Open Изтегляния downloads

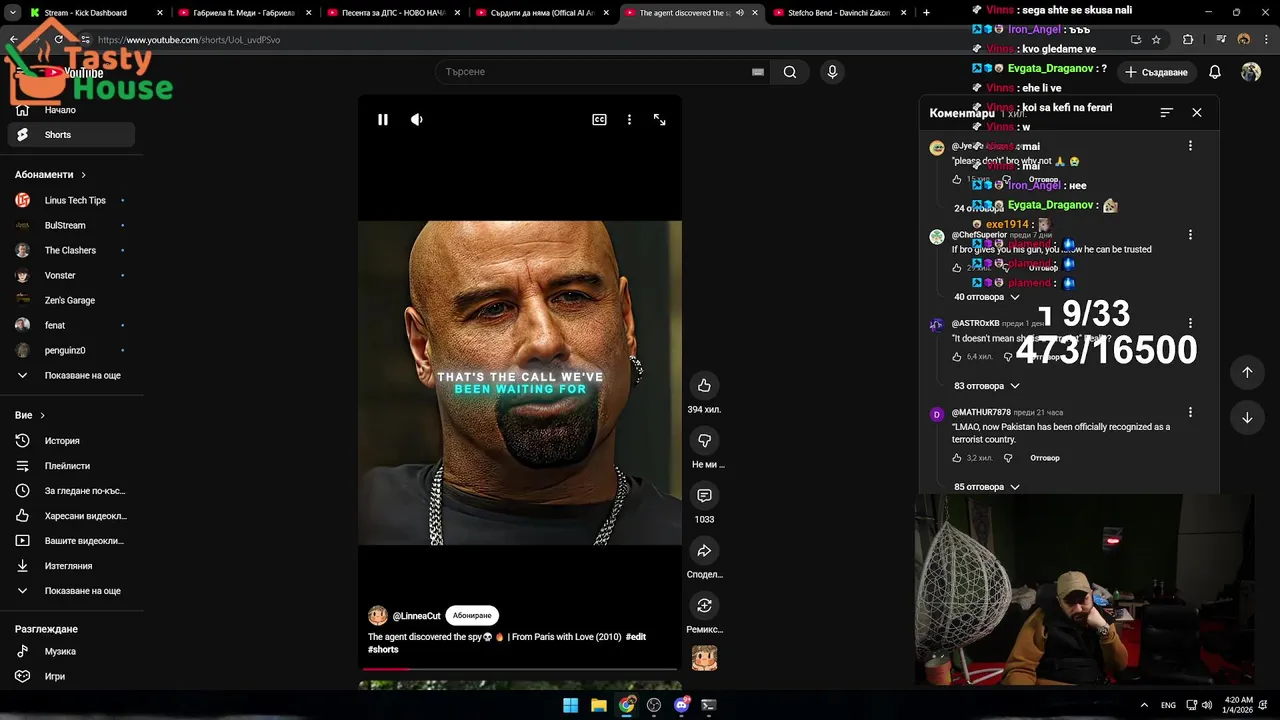point(70,566)
